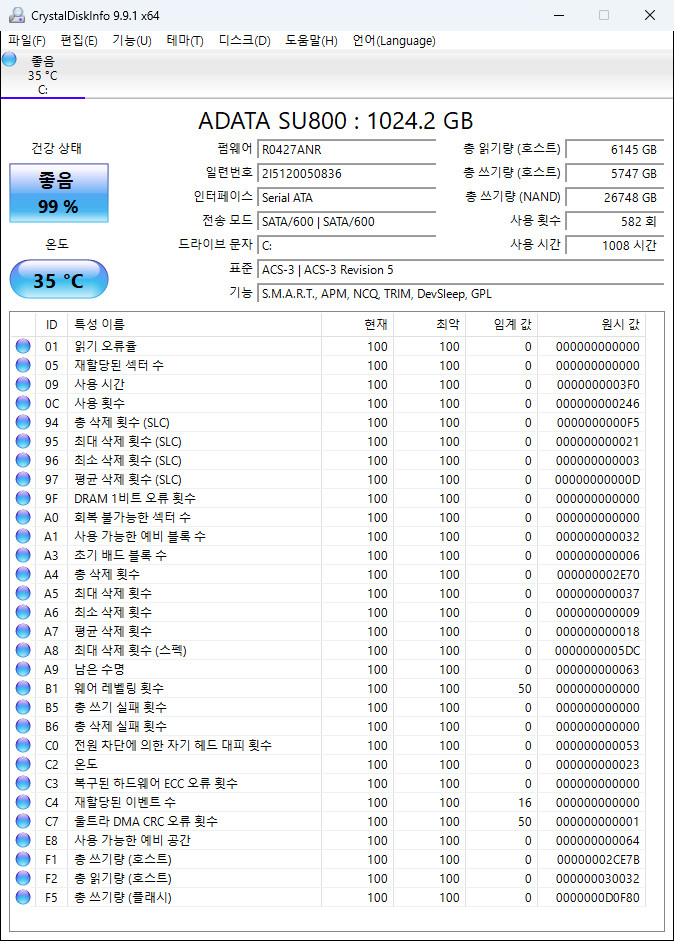This screenshot has height=941, width=674.
Task: Click total host writes value 5747 GB
Action: (x=615, y=174)
